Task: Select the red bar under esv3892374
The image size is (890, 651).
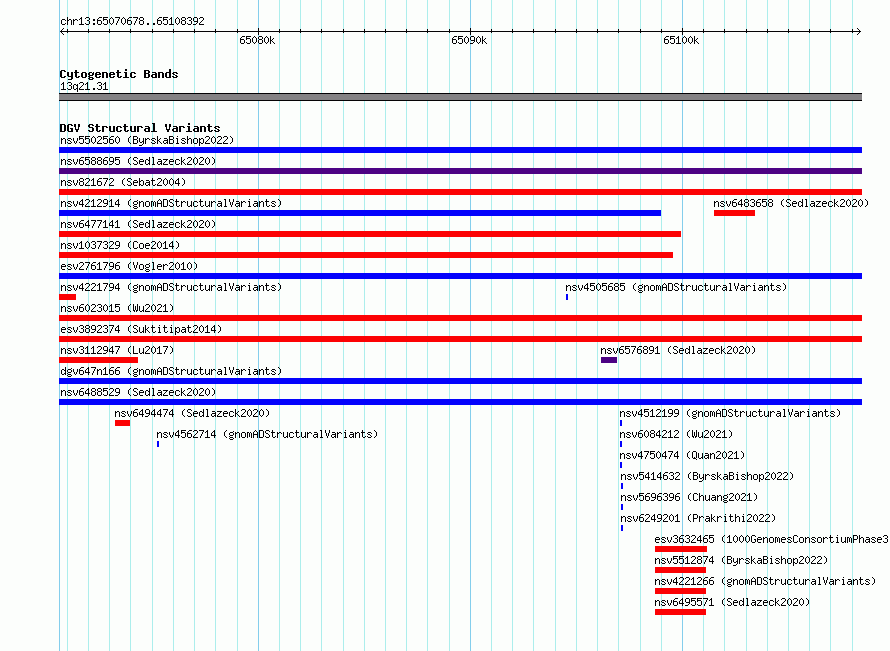Action: click(460, 339)
